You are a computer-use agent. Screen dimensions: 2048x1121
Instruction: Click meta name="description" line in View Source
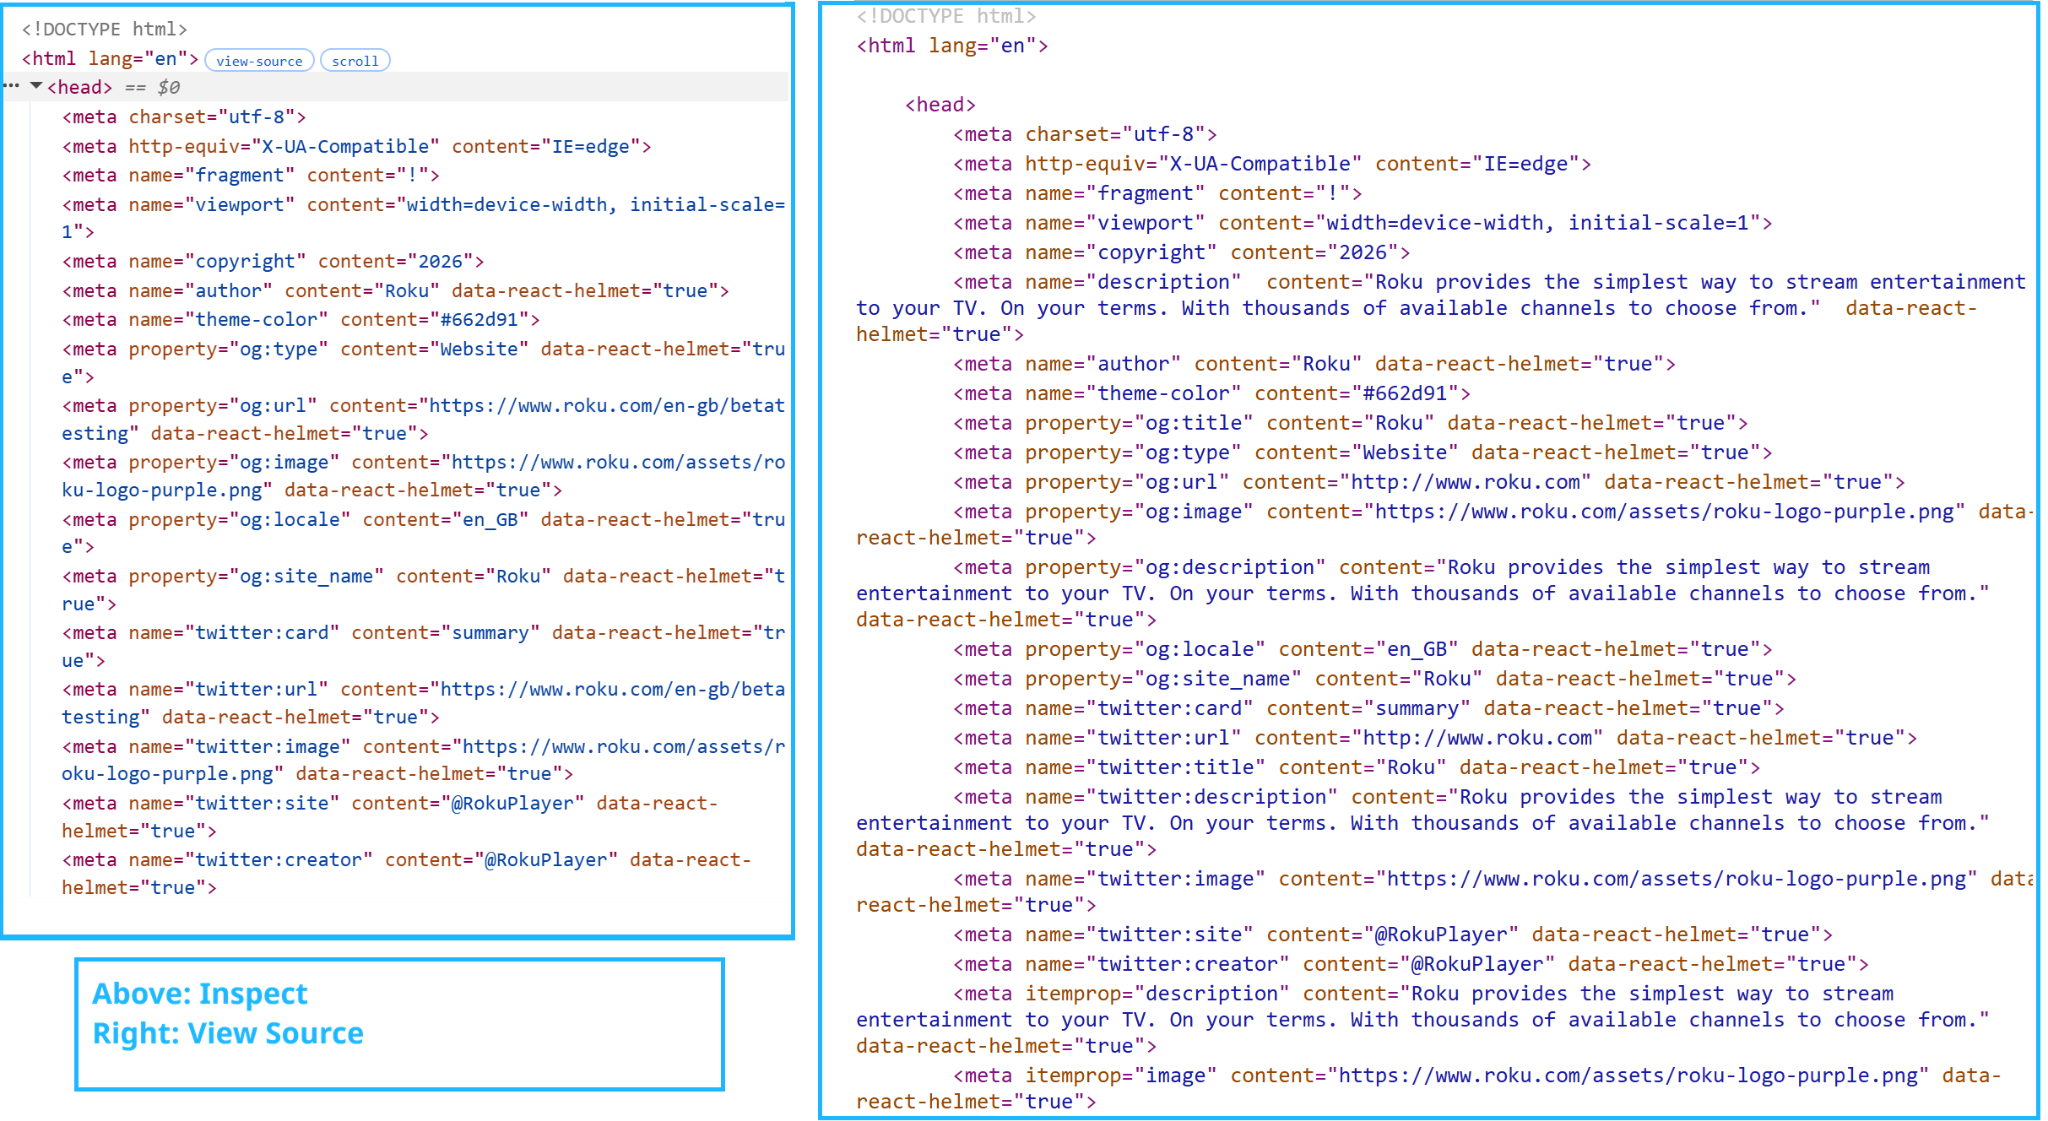click(x=1441, y=308)
